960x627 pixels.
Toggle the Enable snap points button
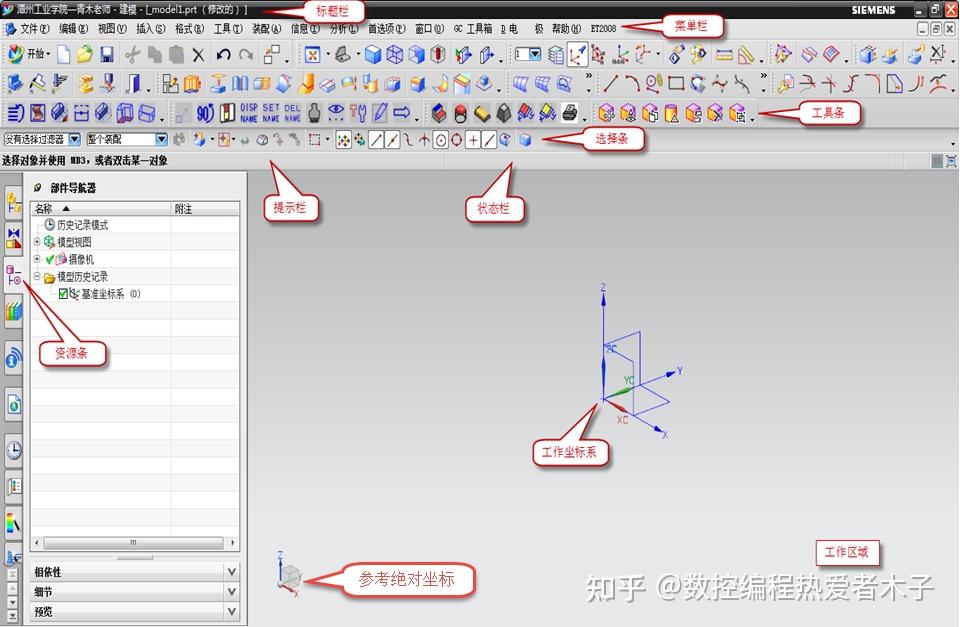coord(343,140)
